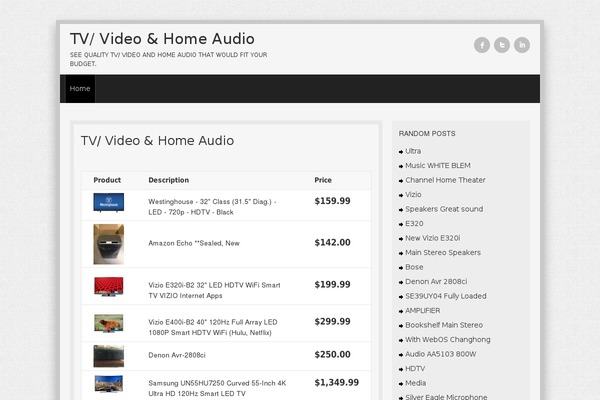Open the Main Stereo Speakers post
This screenshot has width=600, height=400.
coord(443,253)
